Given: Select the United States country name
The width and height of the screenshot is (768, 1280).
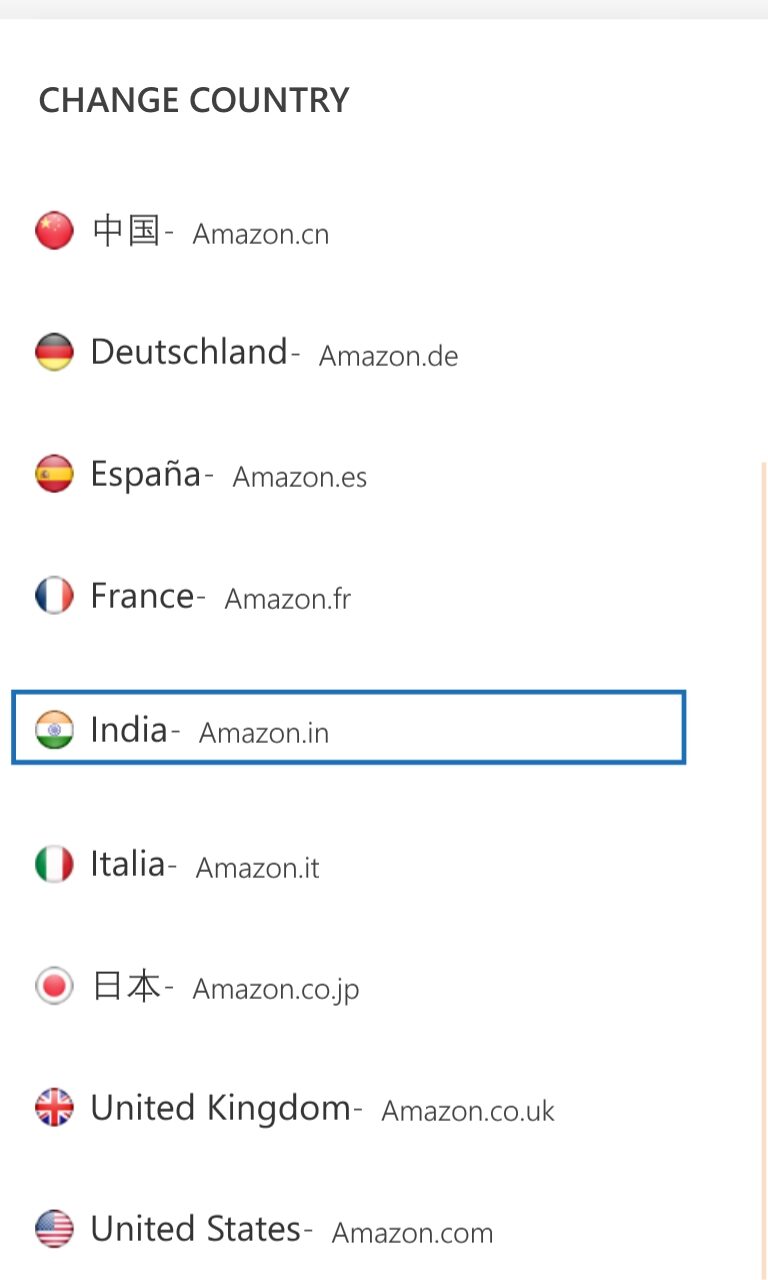Looking at the screenshot, I should [196, 1229].
